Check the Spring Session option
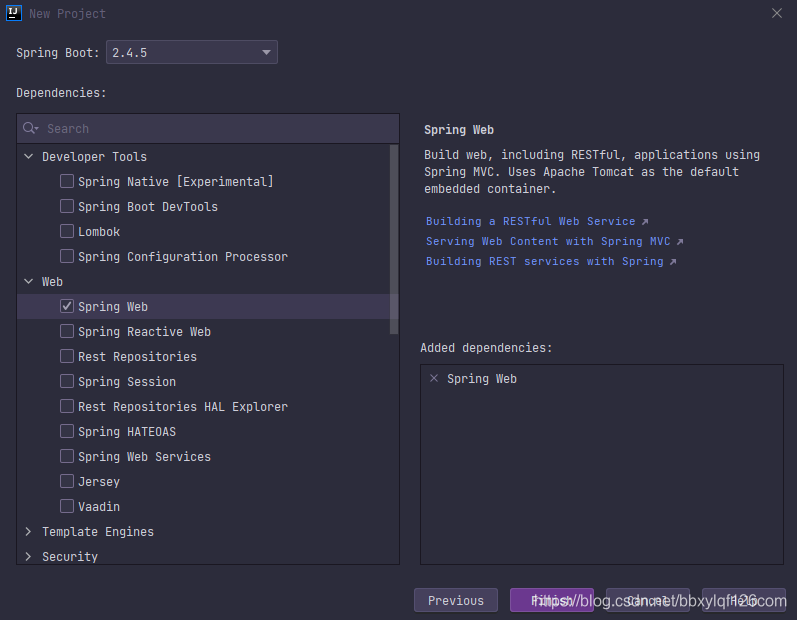The width and height of the screenshot is (797, 620). [67, 382]
